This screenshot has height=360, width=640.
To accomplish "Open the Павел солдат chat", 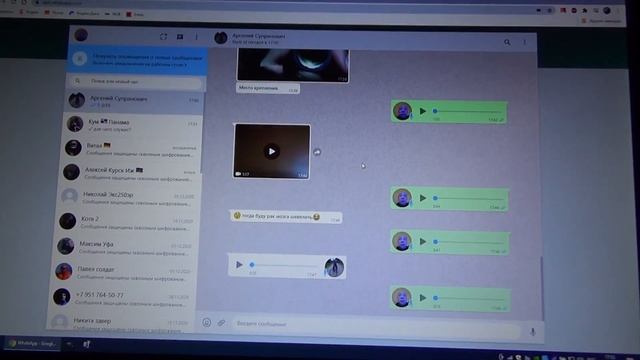I will point(122,272).
